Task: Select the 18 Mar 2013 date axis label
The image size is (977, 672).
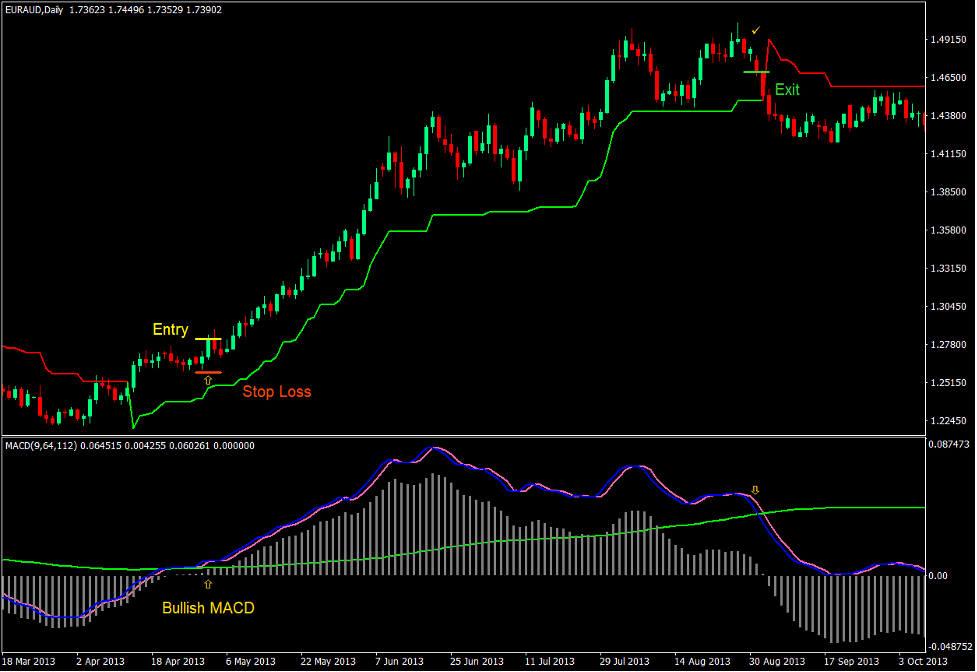Action: coord(27,661)
